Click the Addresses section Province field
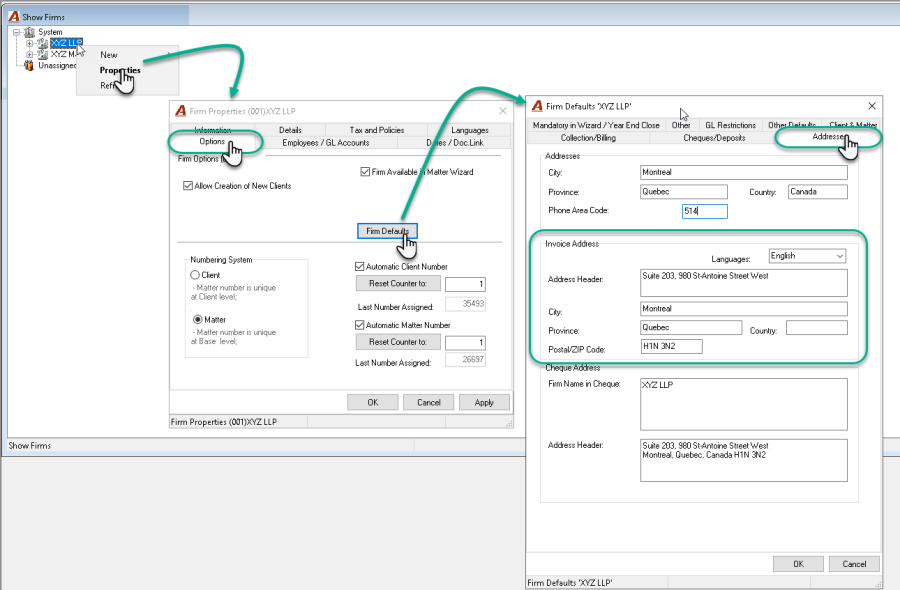Screen dimensions: 900x590 click(x=684, y=192)
